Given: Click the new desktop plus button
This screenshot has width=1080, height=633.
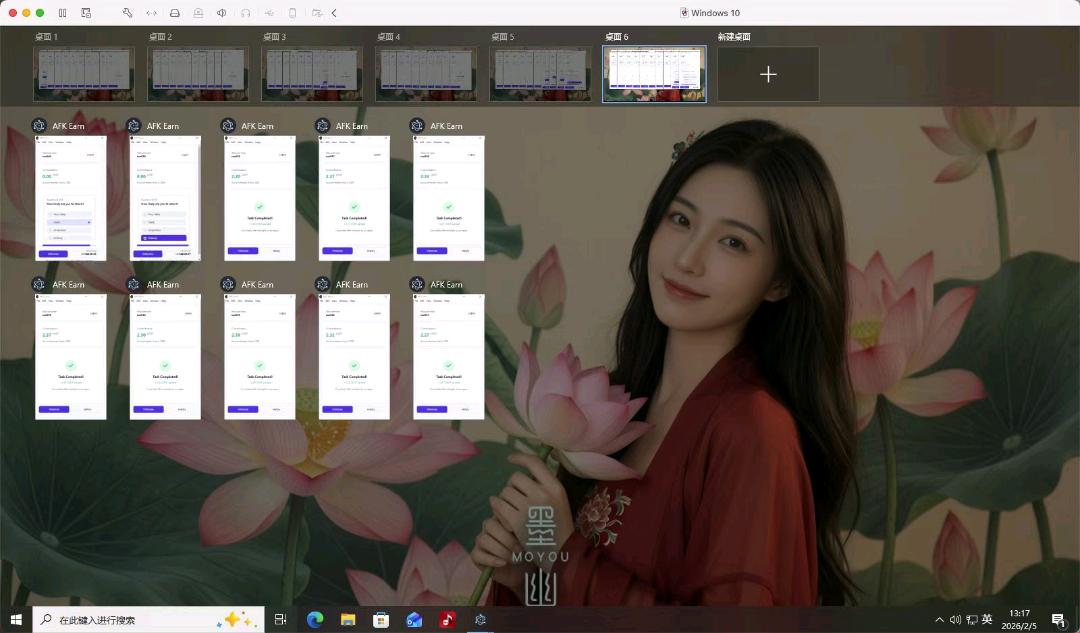Looking at the screenshot, I should (x=768, y=74).
